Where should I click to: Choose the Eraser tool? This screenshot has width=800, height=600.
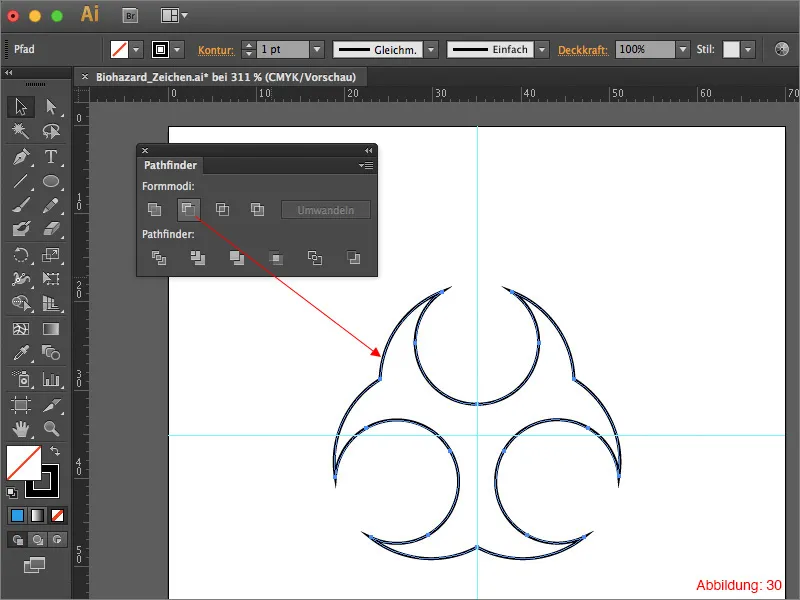(51, 229)
